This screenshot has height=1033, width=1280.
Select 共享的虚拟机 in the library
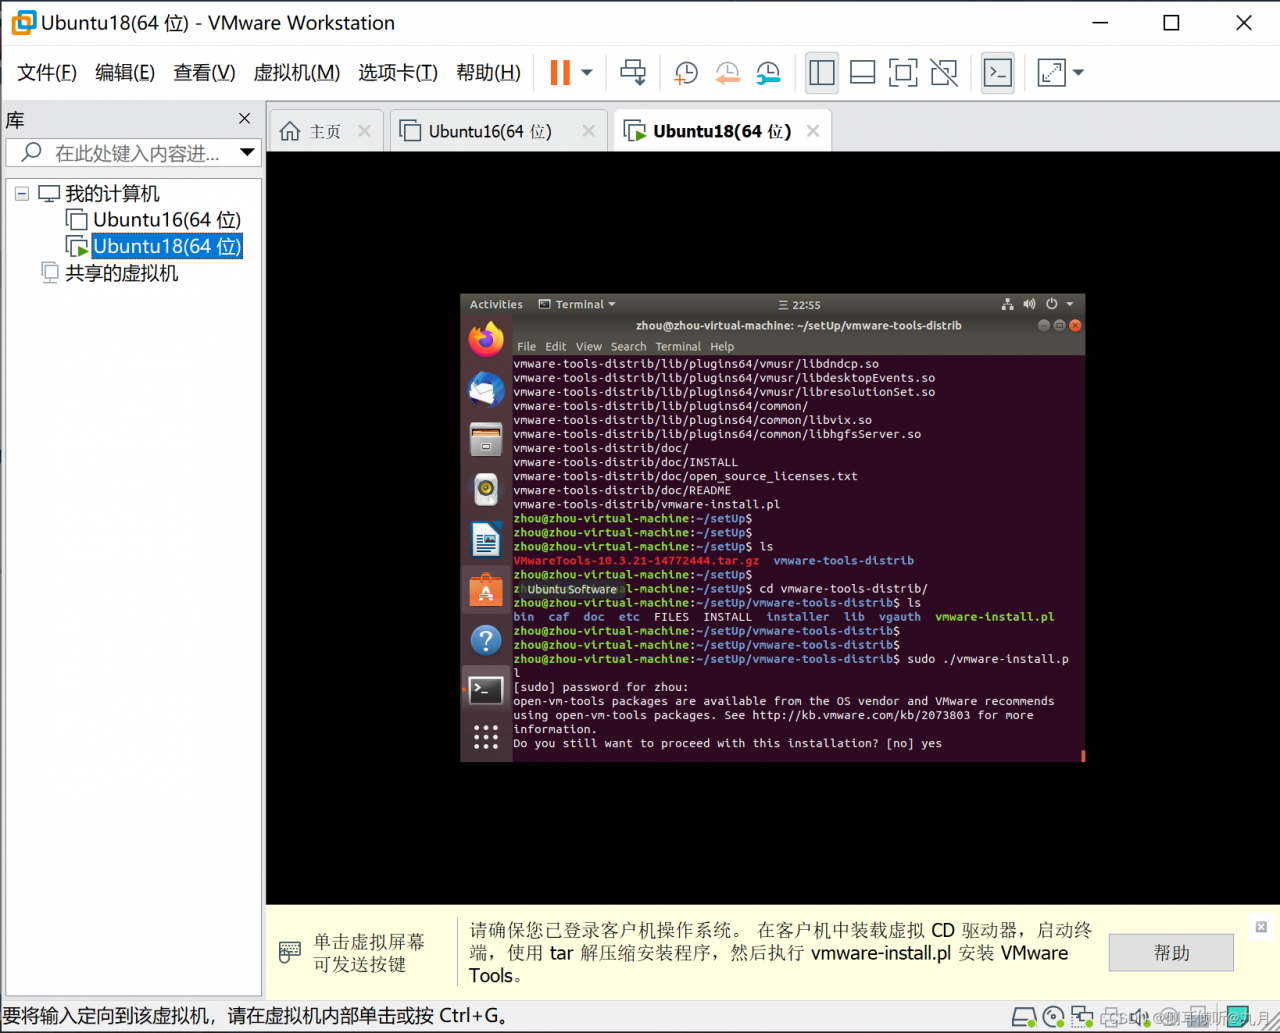(x=122, y=273)
